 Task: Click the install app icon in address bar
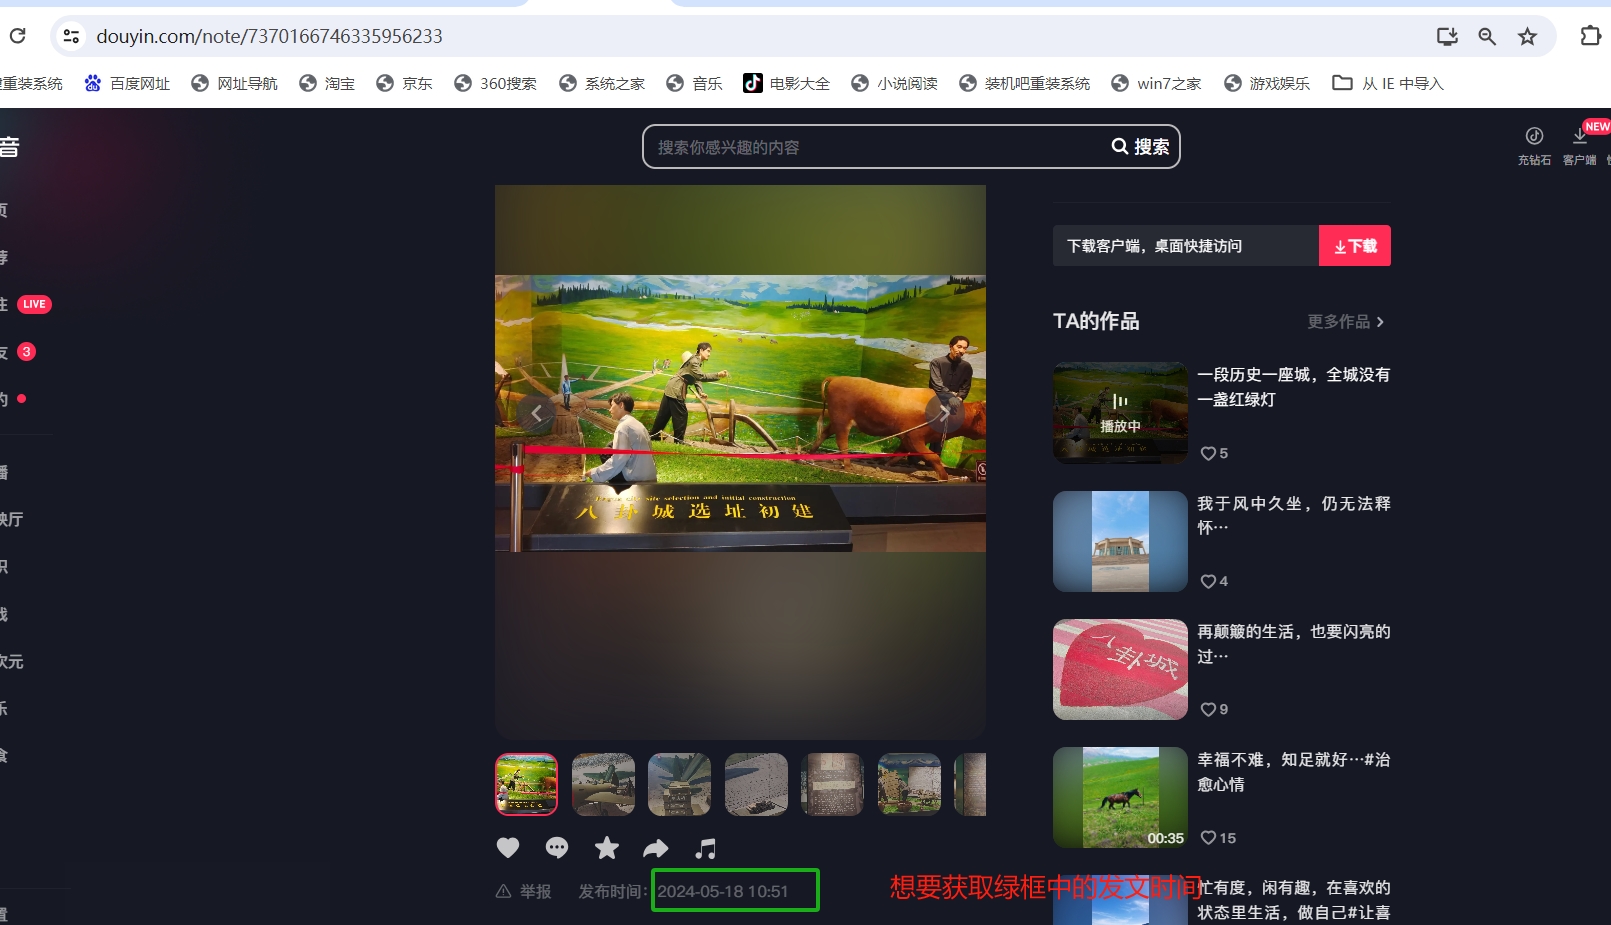point(1447,36)
